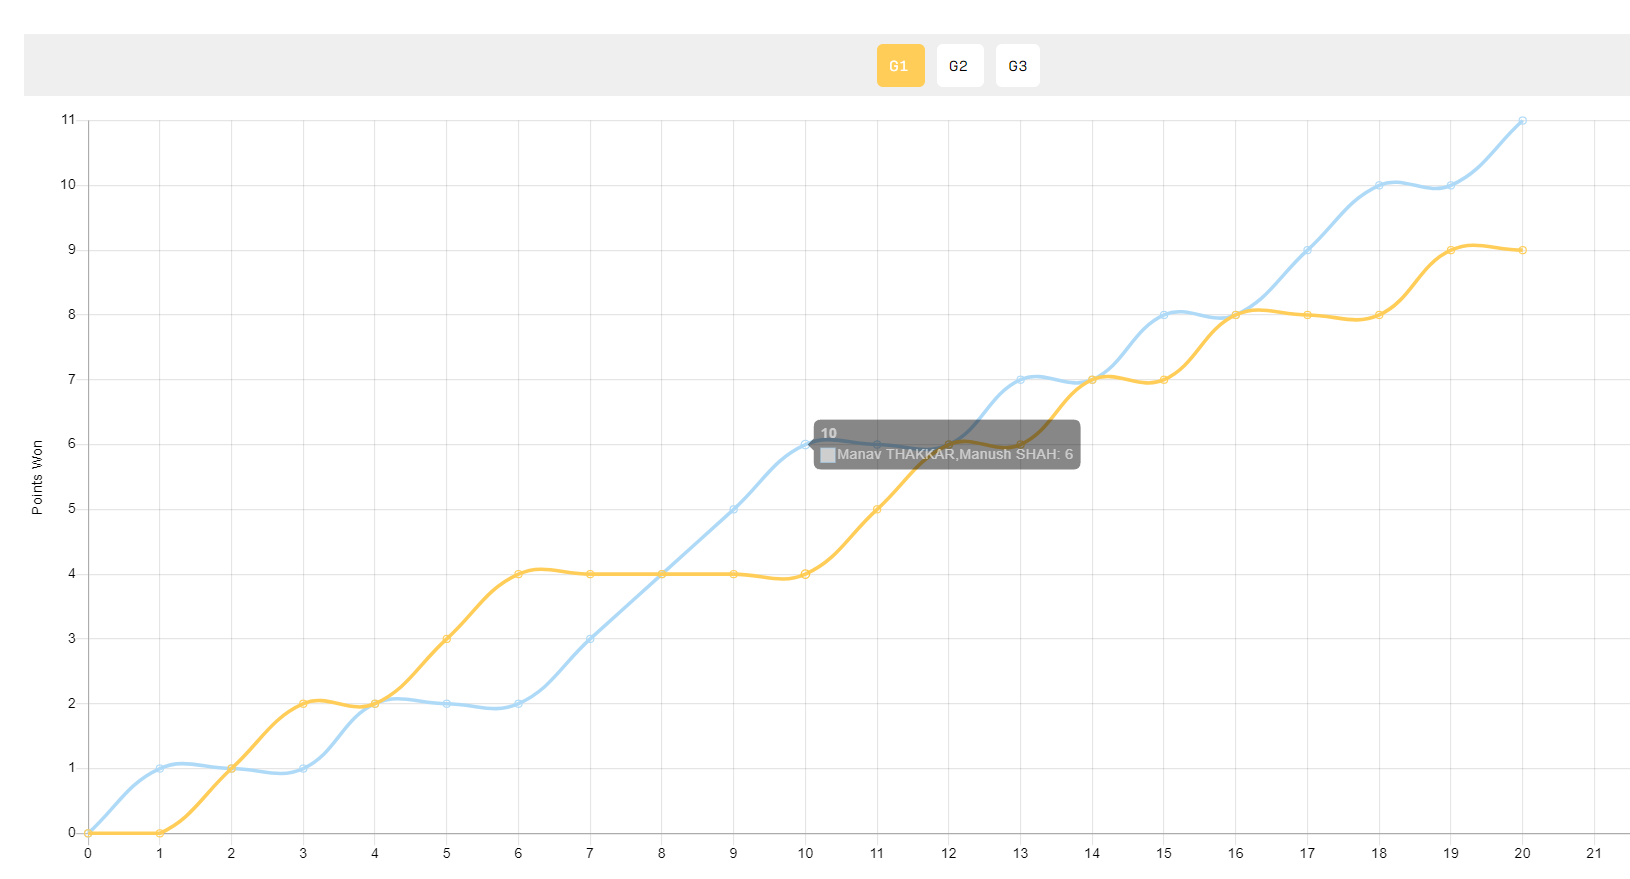Image resolution: width=1630 pixels, height=879 pixels.
Task: Select blue line point at rally 10
Action: (x=805, y=444)
